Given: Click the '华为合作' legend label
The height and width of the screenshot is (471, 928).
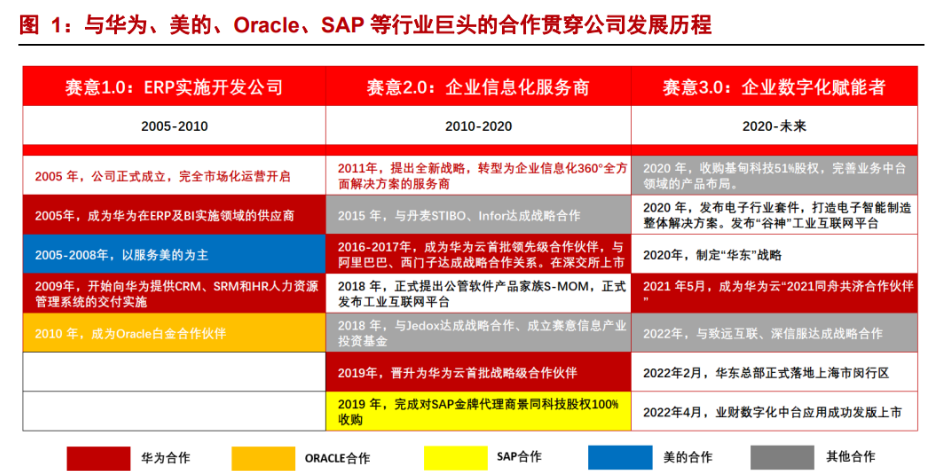Looking at the screenshot, I should pos(166,457).
